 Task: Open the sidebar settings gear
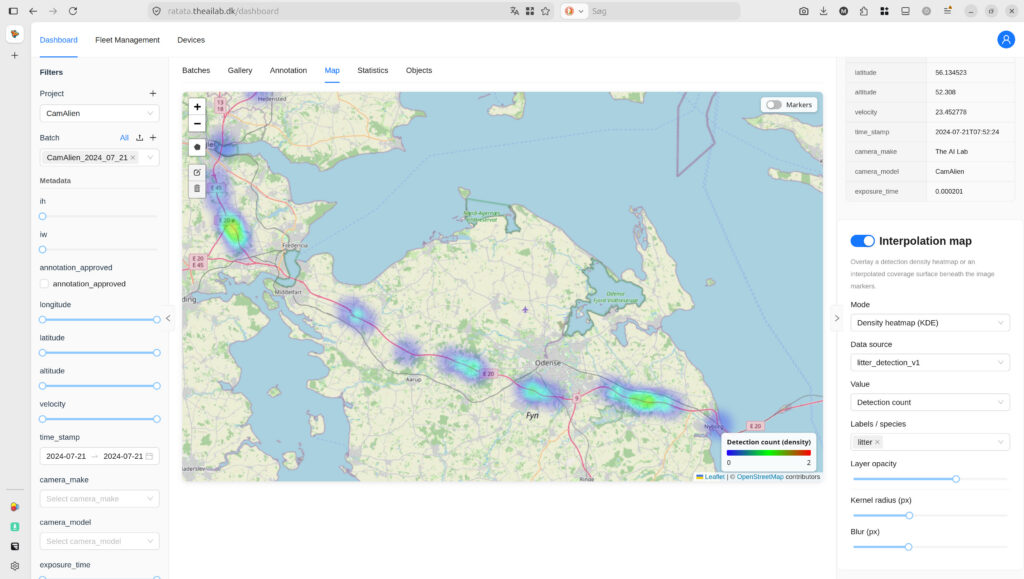[14, 566]
